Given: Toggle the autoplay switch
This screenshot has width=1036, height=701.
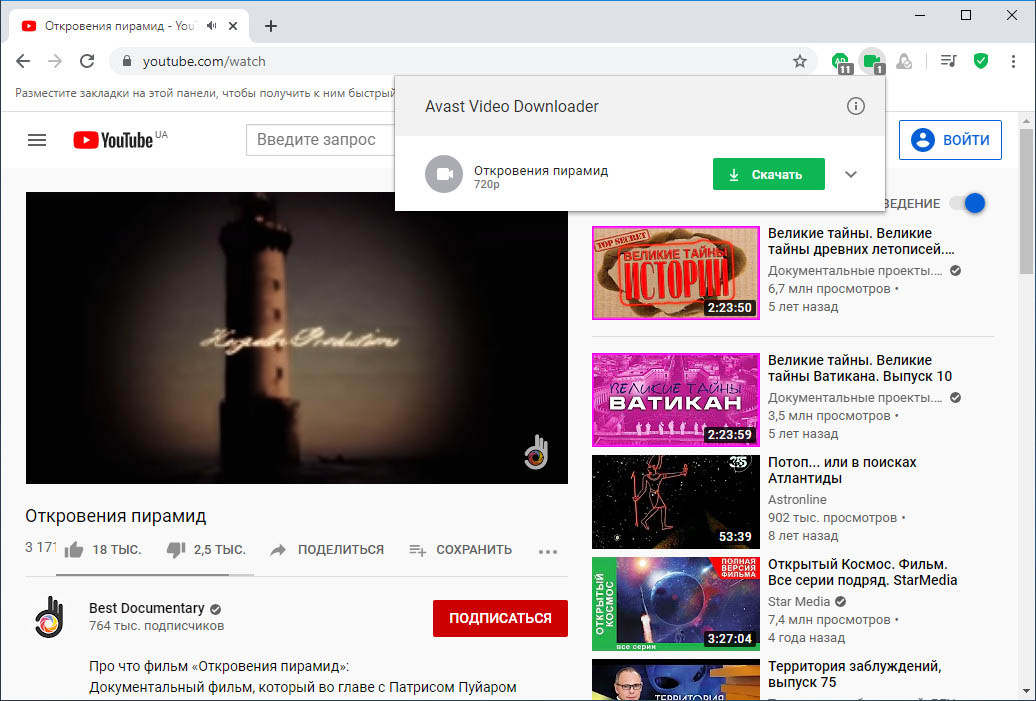Looking at the screenshot, I should coord(968,203).
